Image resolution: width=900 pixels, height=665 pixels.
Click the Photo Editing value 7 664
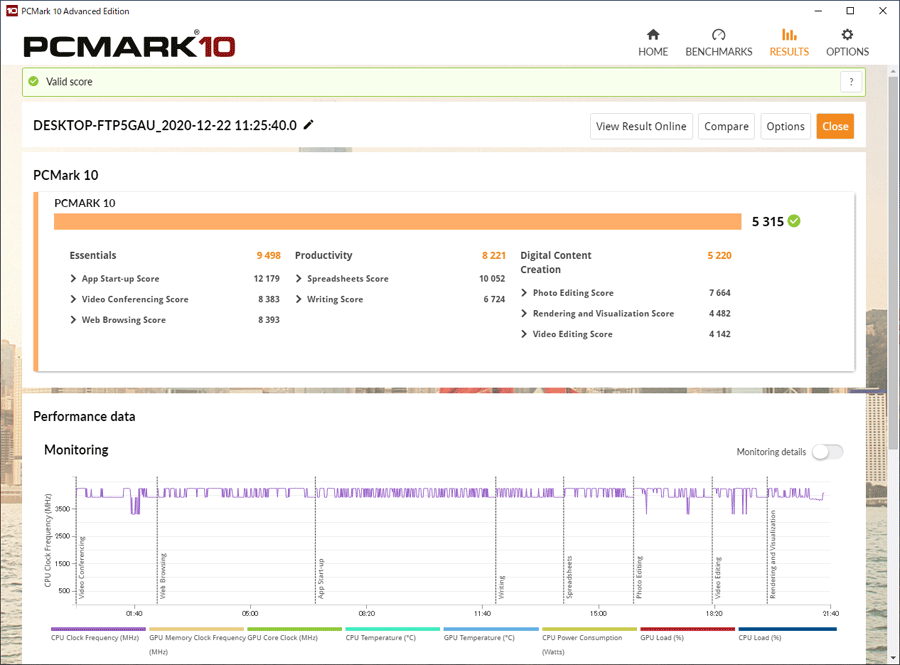[x=720, y=293]
